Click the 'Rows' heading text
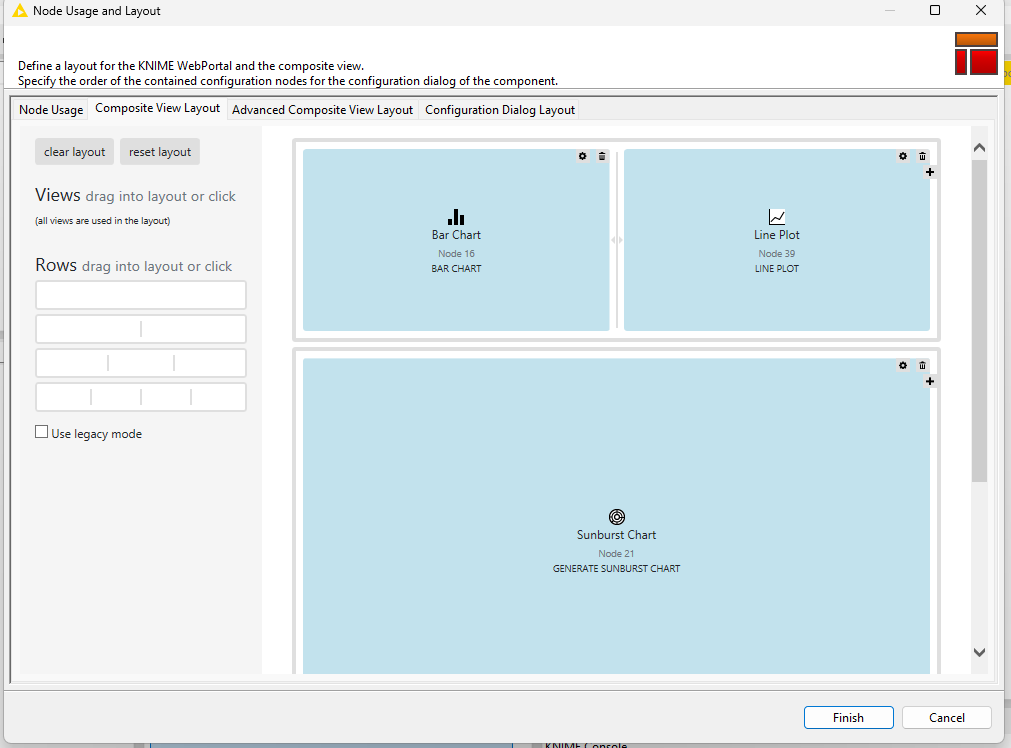Viewport: 1011px width, 748px height. pos(56,265)
